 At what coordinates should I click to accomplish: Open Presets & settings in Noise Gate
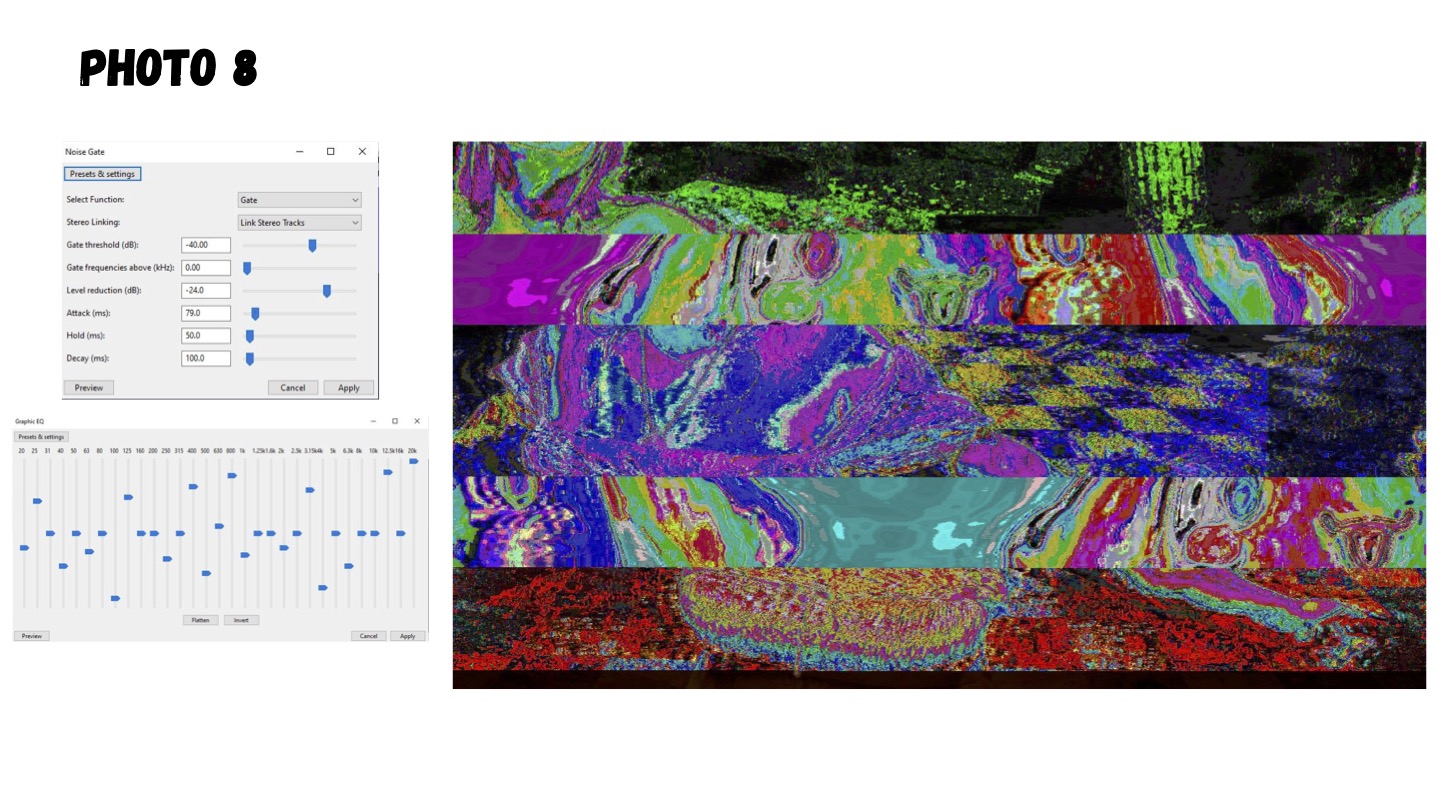[x=102, y=174]
